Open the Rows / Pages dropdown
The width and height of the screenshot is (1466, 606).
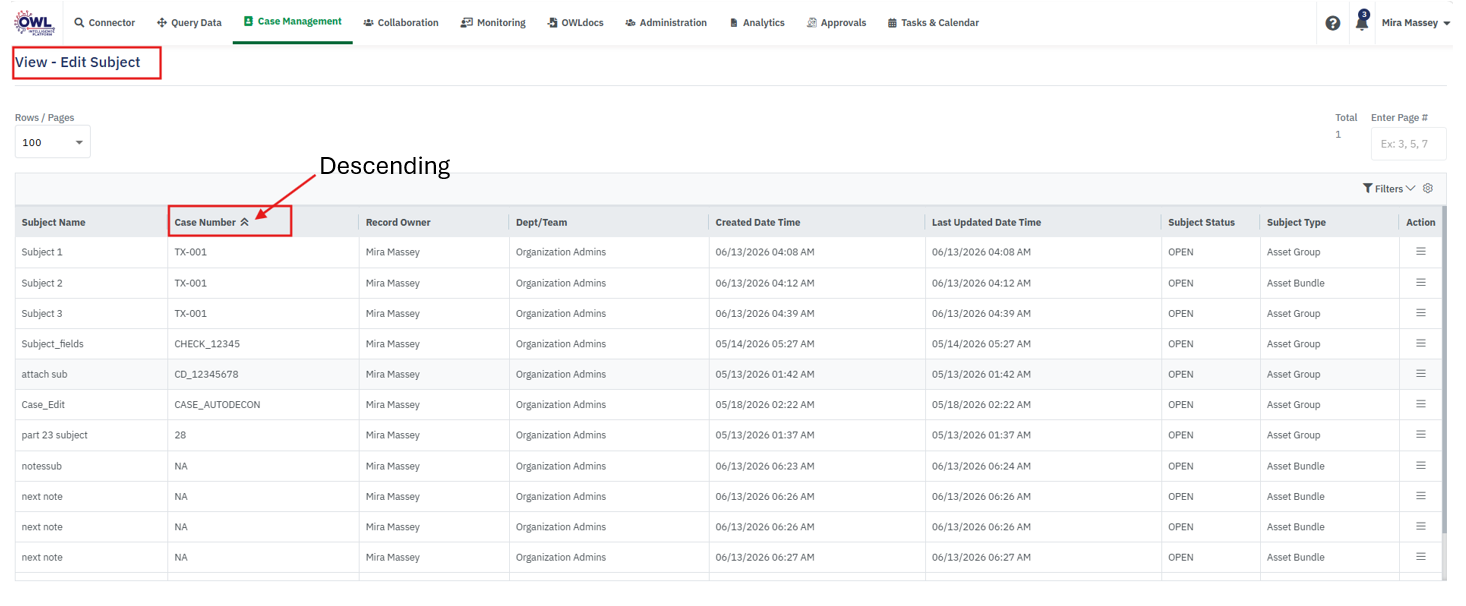52,142
